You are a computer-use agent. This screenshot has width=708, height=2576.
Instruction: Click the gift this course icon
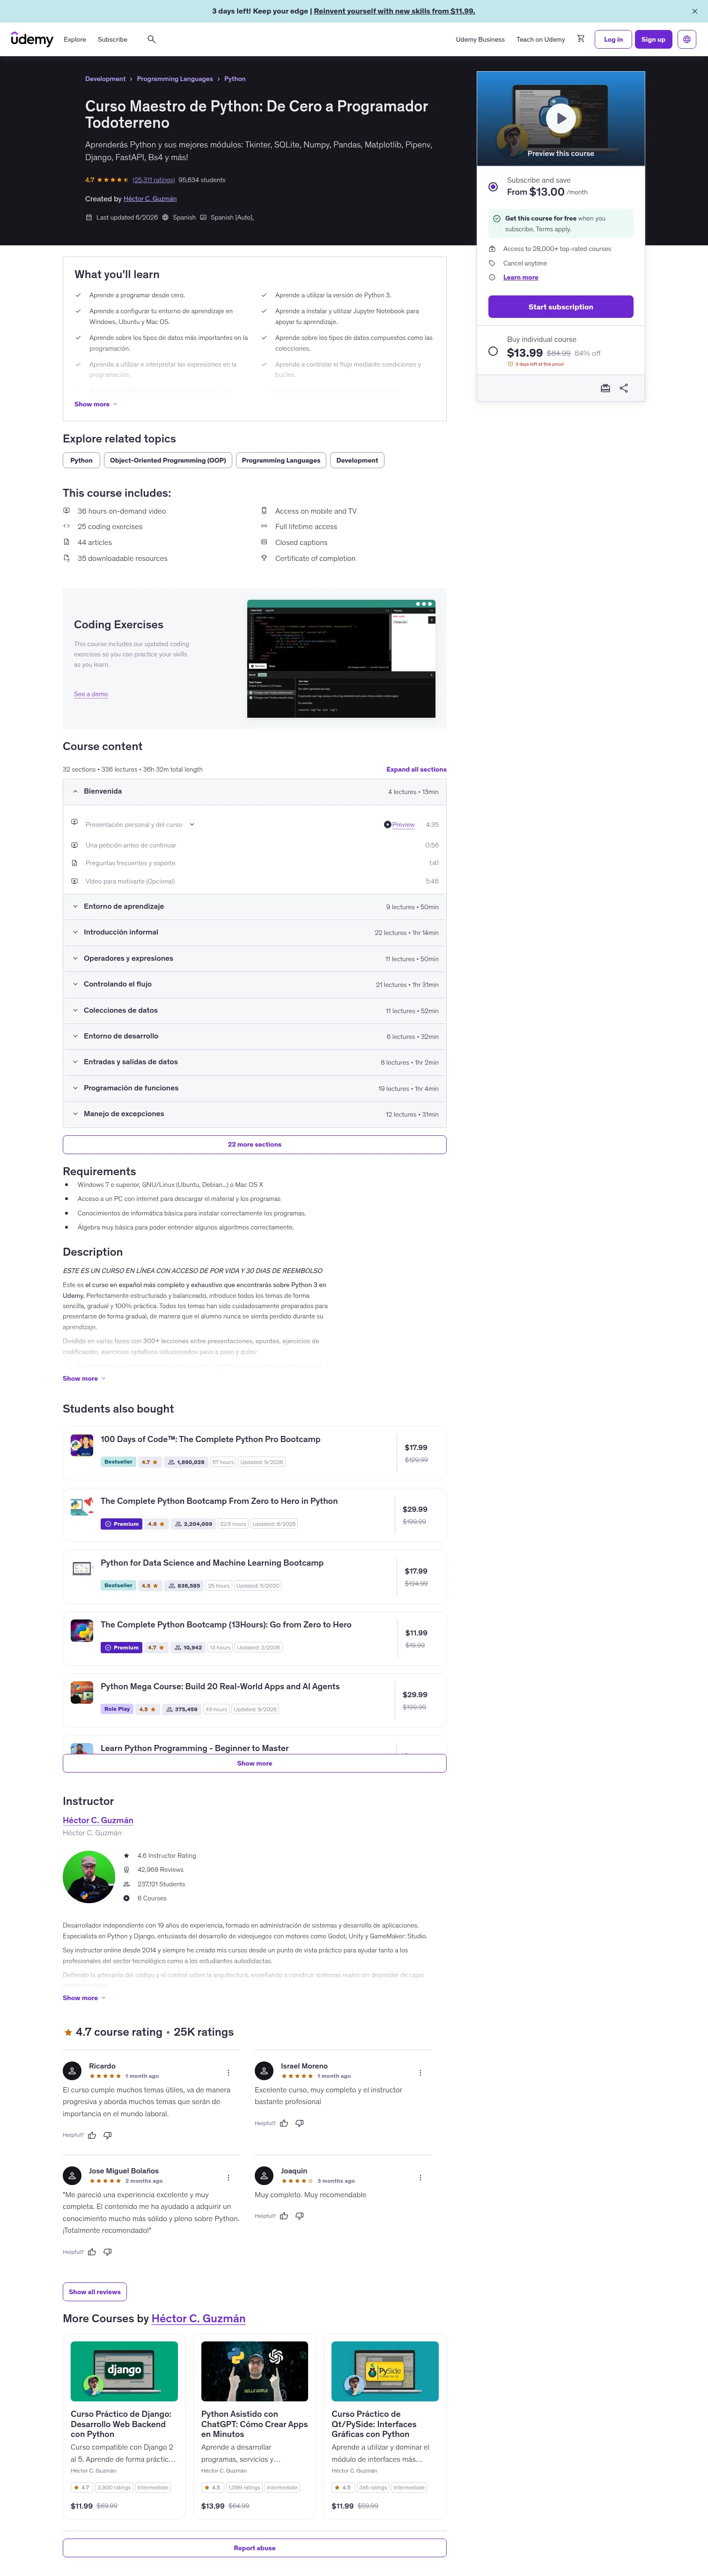coord(605,388)
